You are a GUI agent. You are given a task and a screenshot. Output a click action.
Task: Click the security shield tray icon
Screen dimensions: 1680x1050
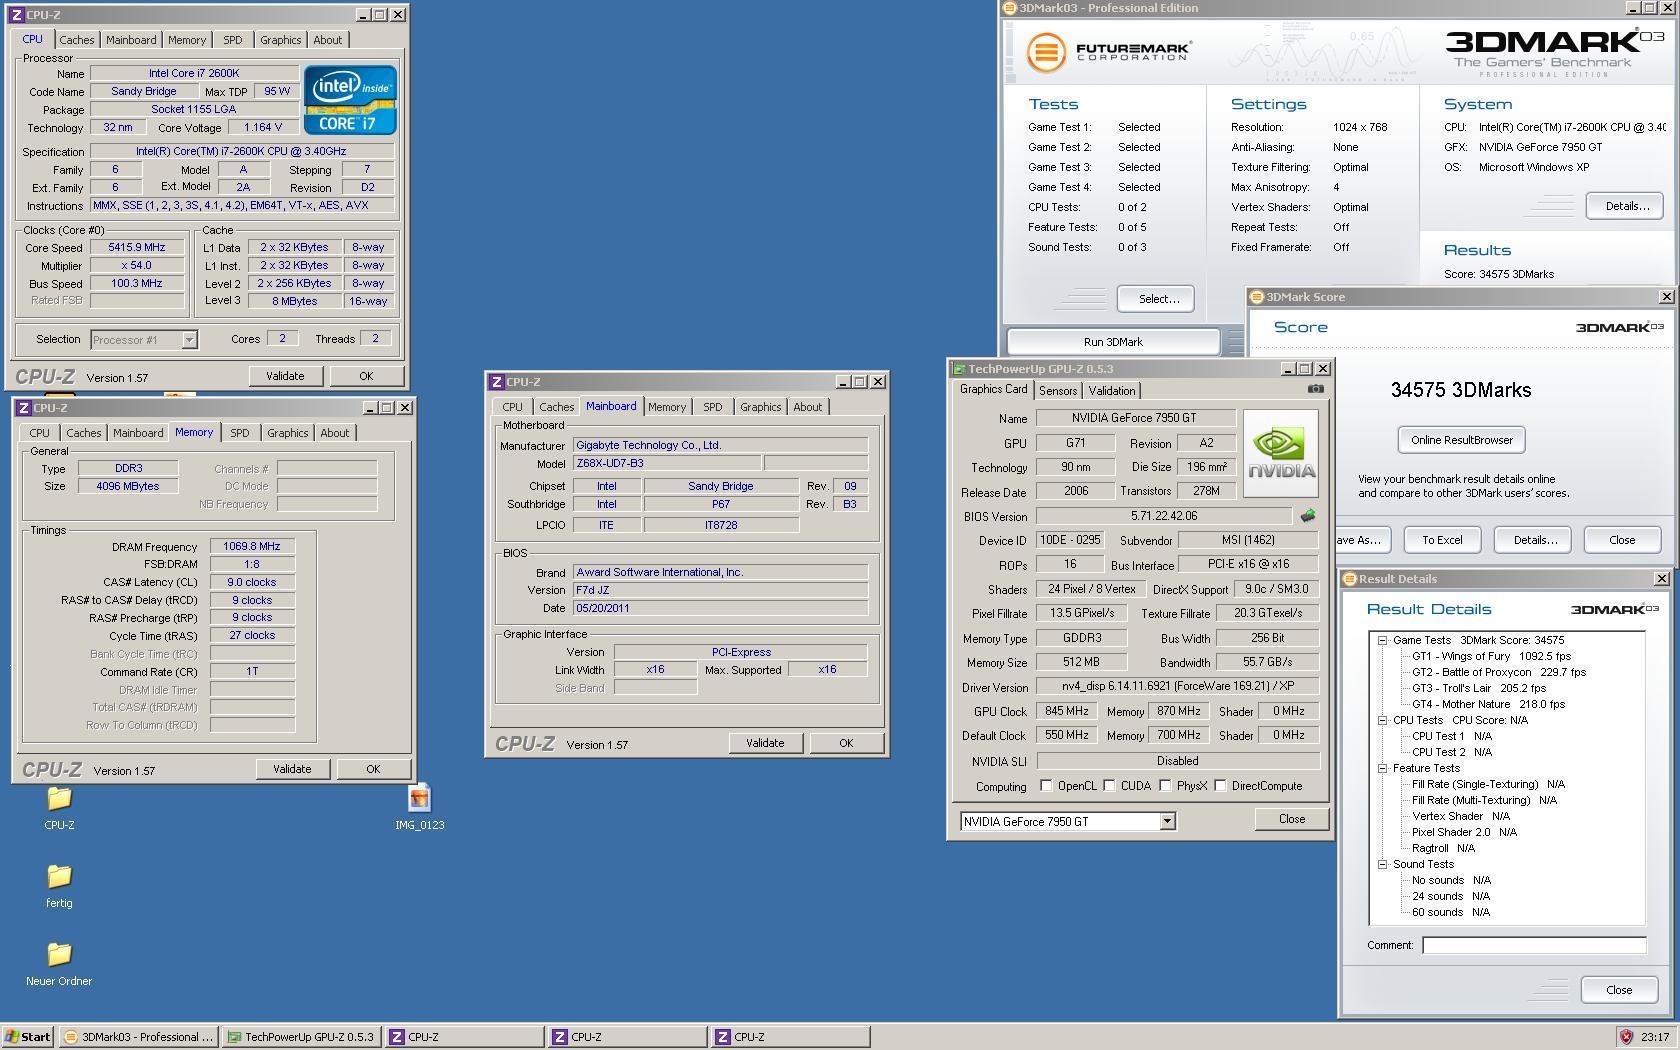coord(1625,1037)
